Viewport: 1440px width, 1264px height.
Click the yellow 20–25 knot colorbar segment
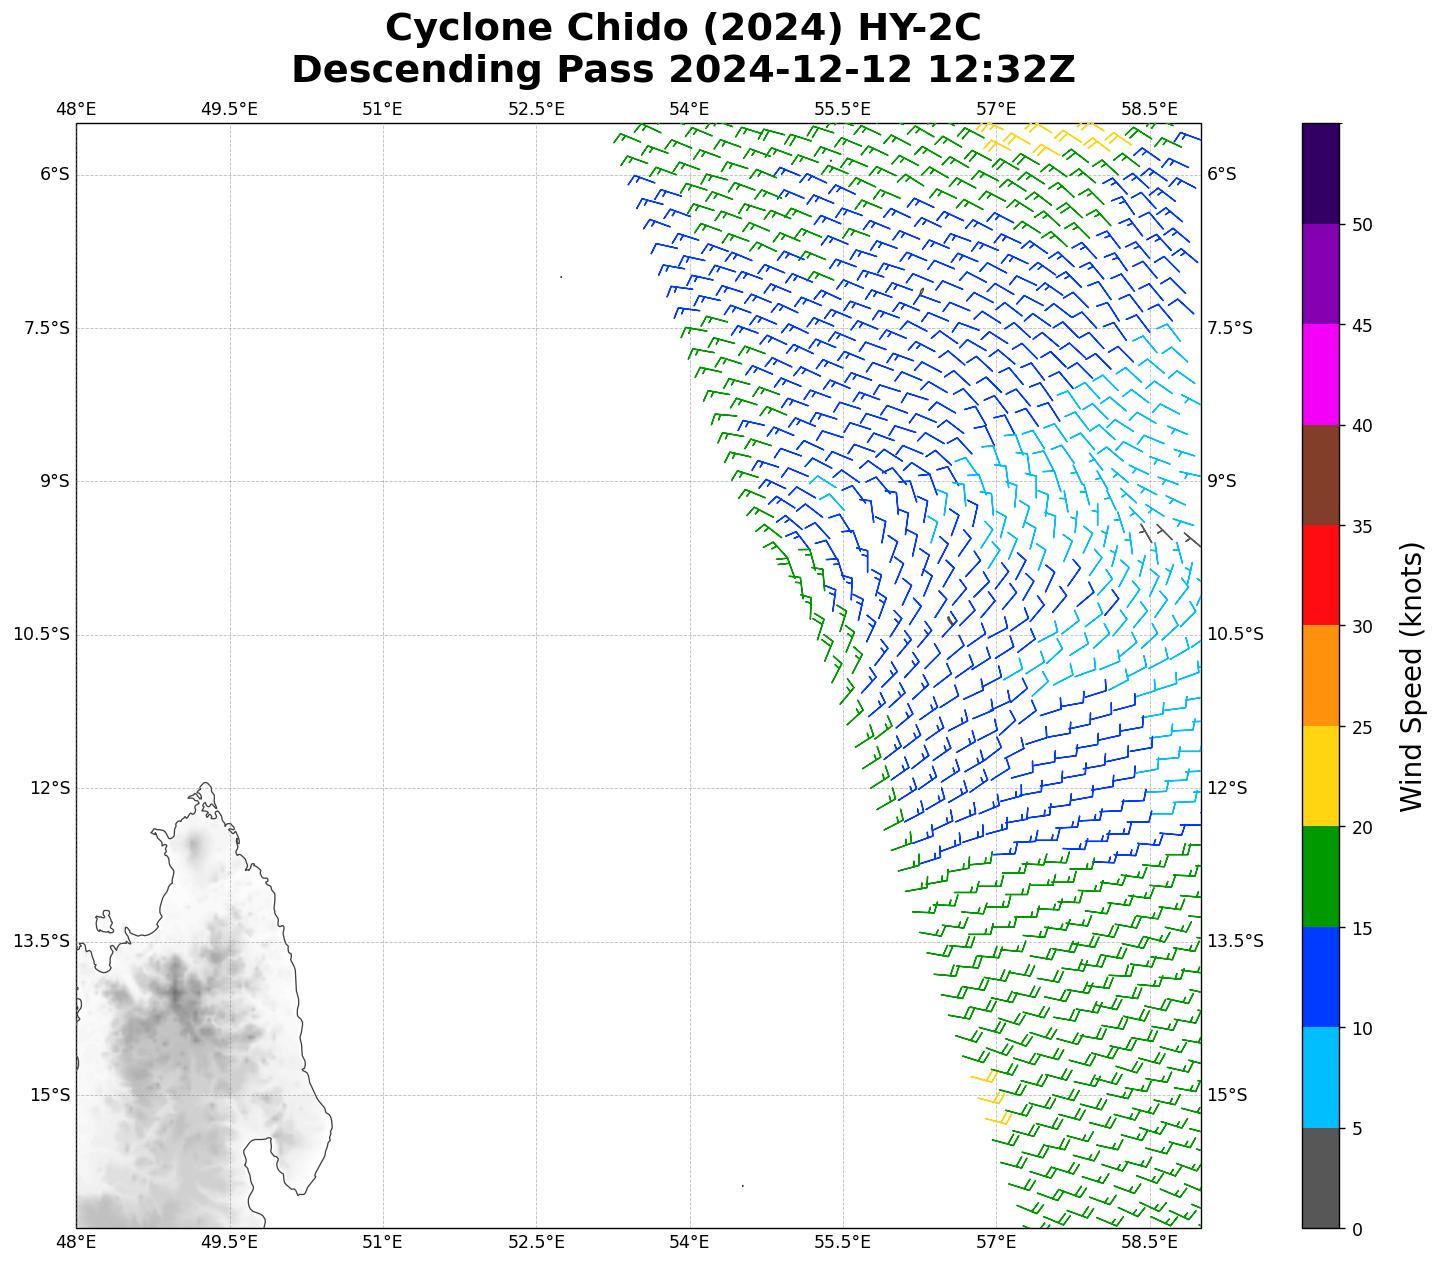point(1320,776)
